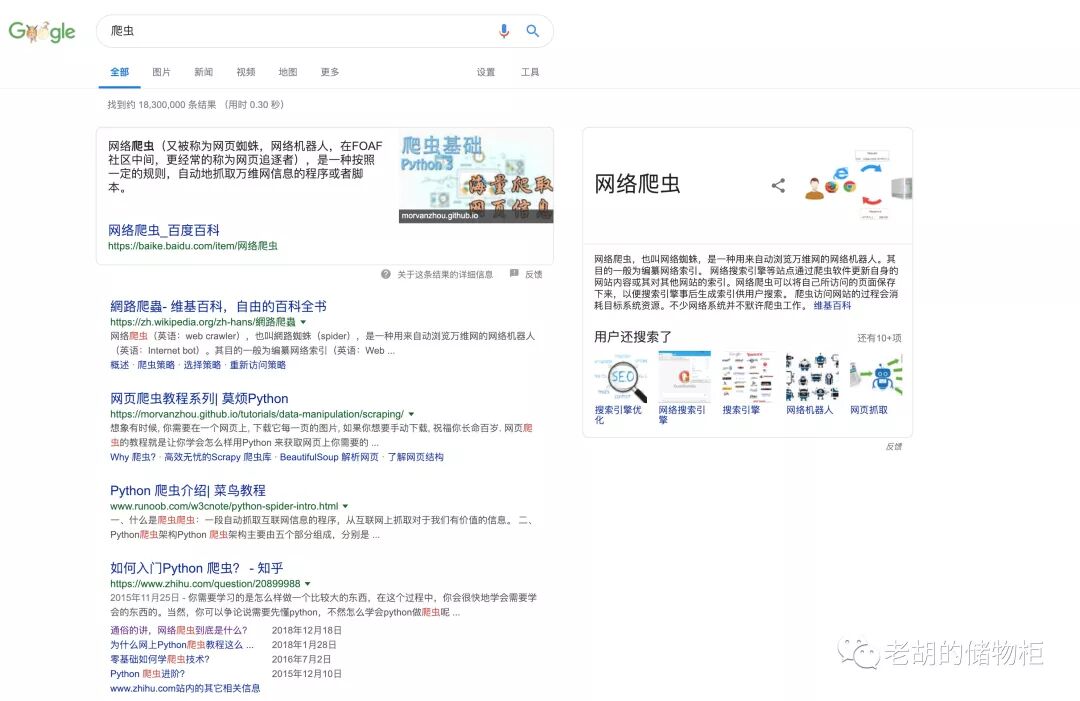Viewport: 1080px width, 701px height.
Task: Open the 工具 menu
Action: pos(531,72)
